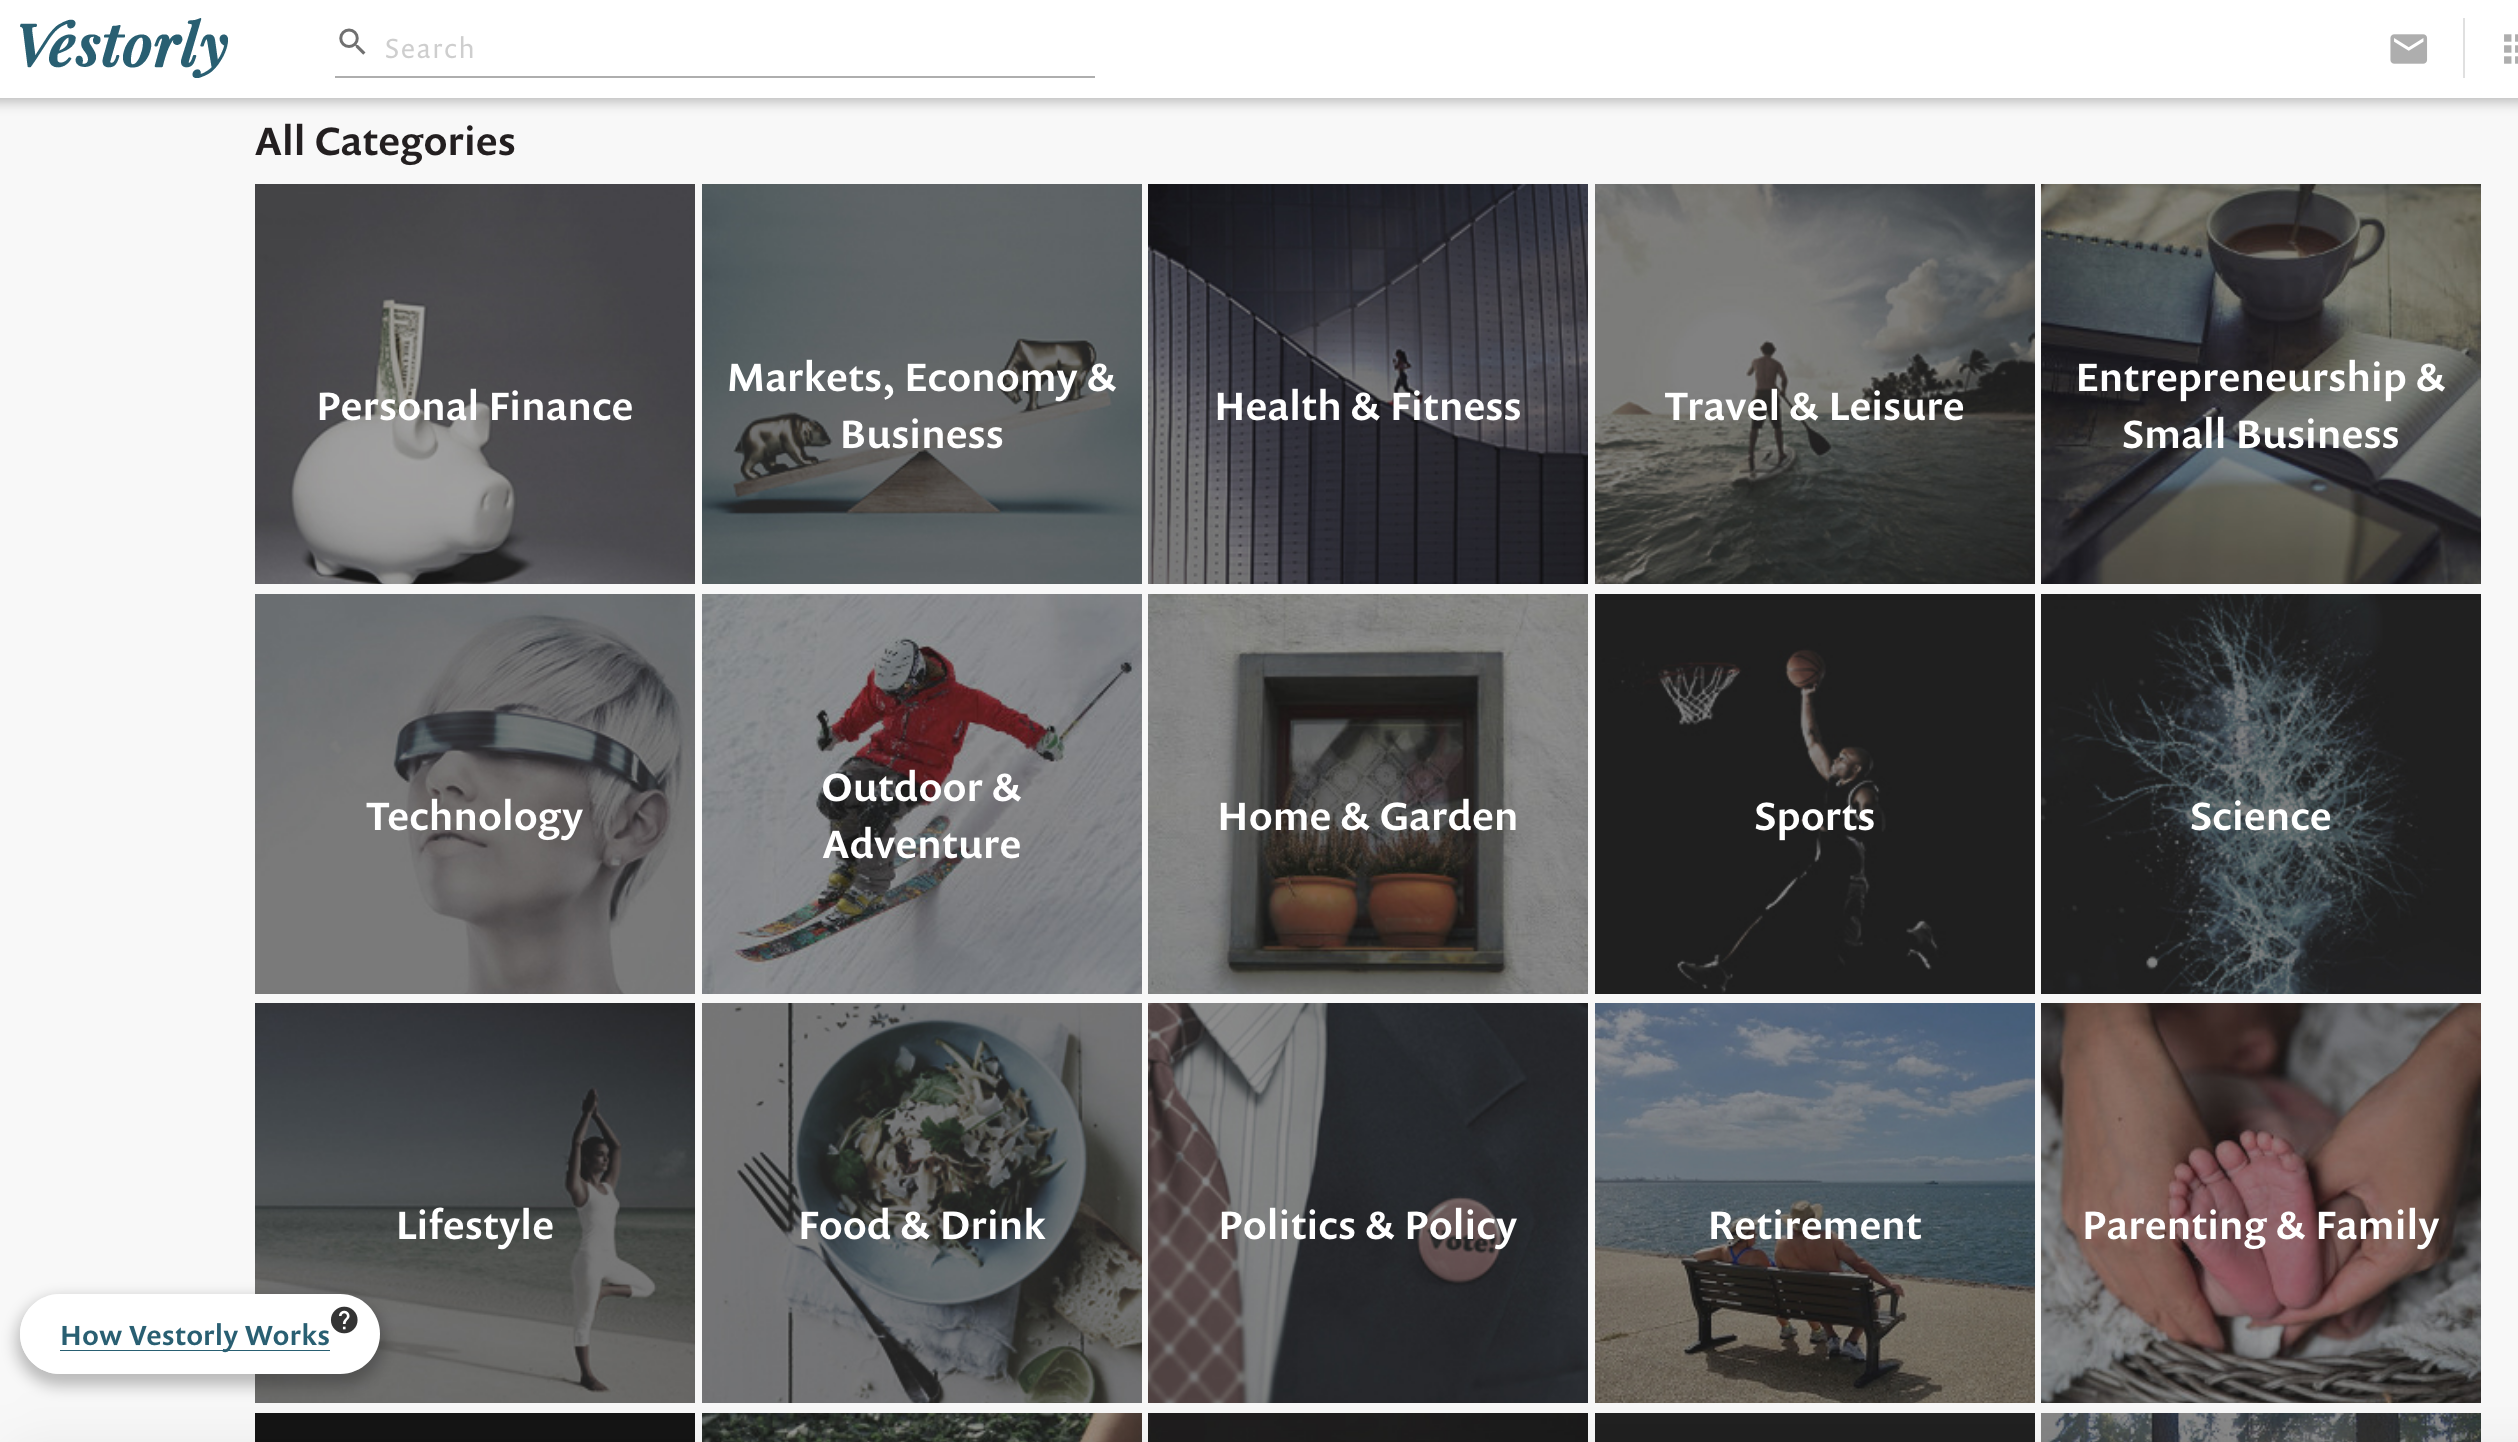2518x1442 pixels.
Task: Click the question mark help icon
Action: click(x=344, y=1320)
